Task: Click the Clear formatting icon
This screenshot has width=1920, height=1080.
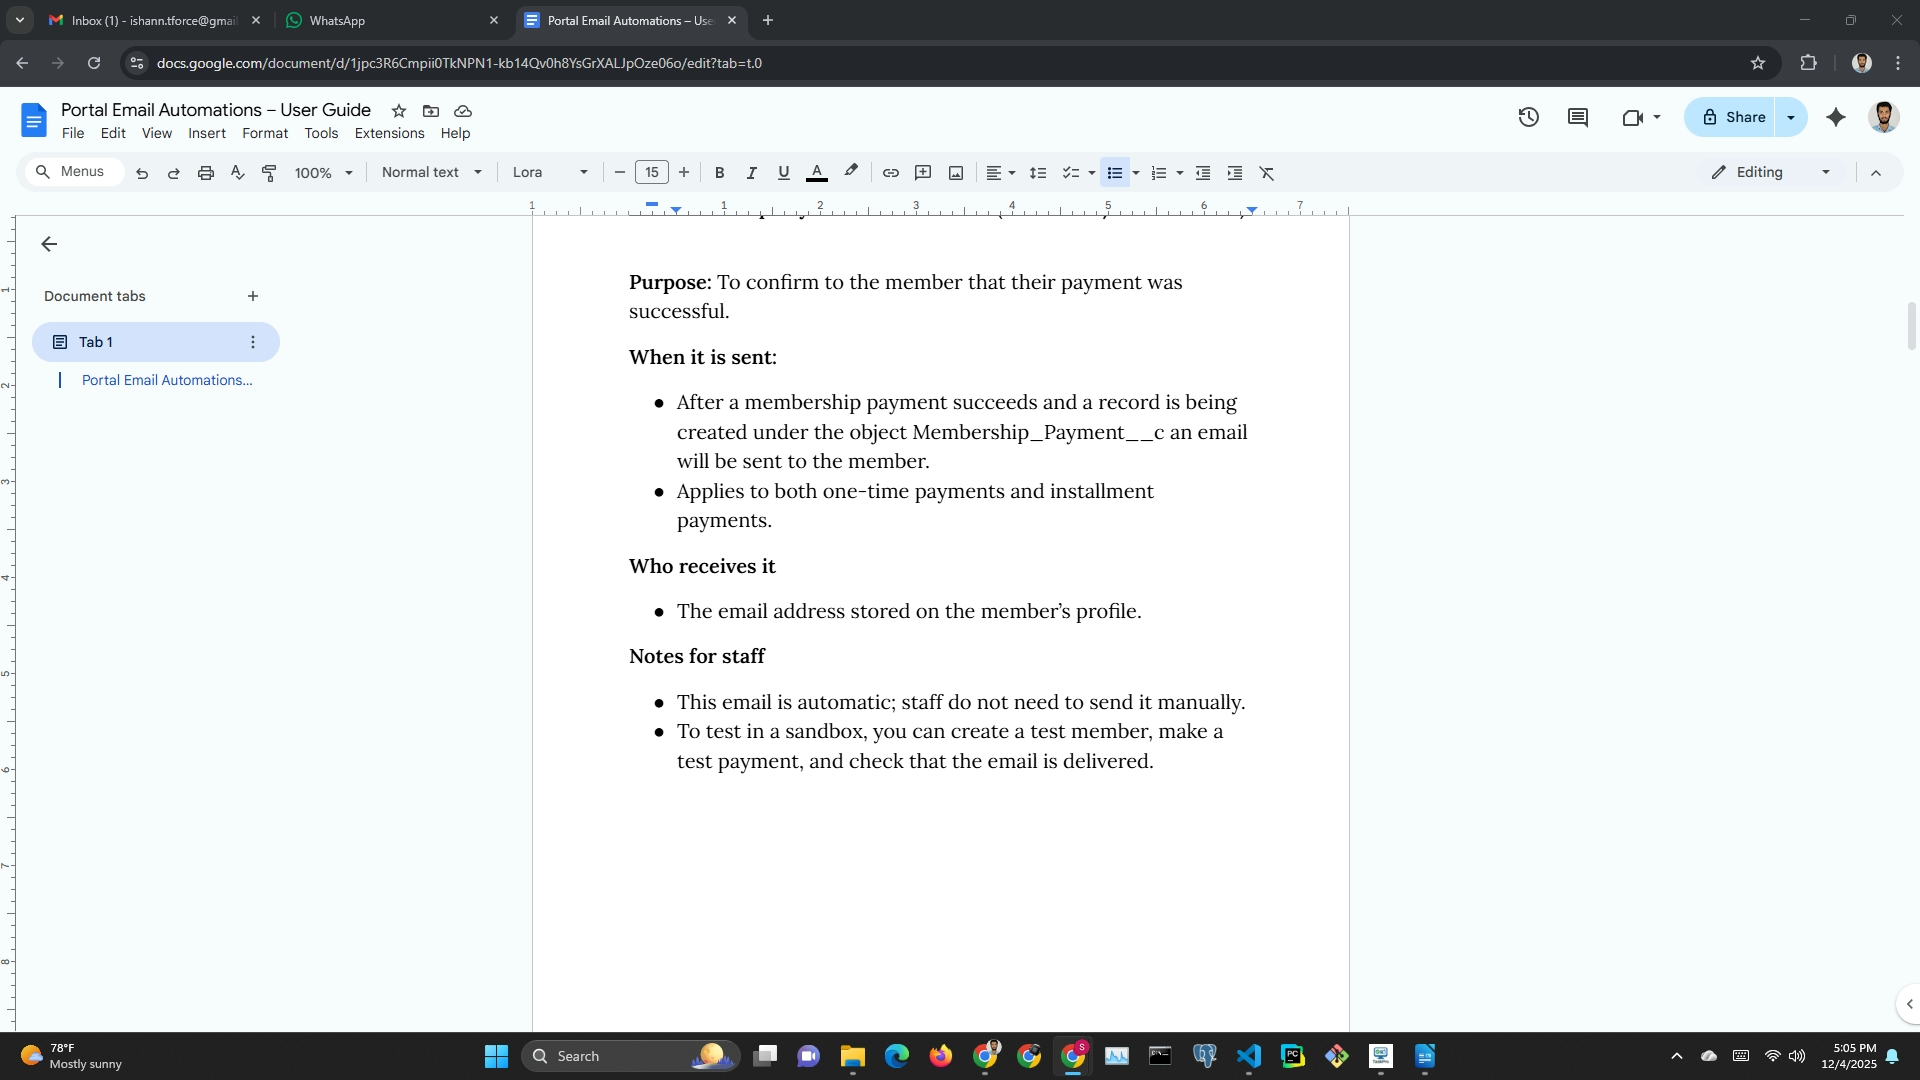Action: 1267,173
